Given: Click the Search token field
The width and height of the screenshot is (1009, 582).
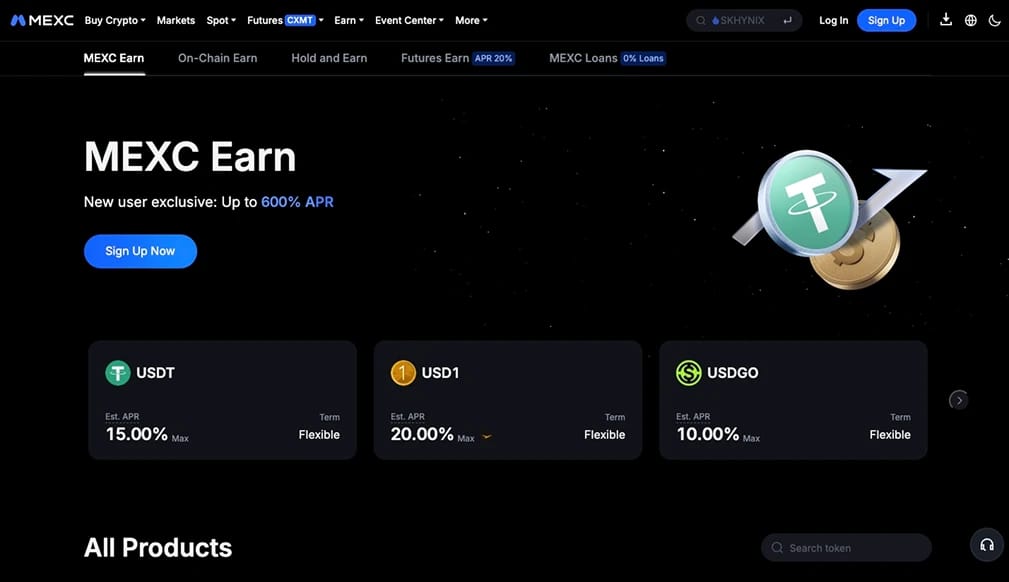Looking at the screenshot, I should pyautogui.click(x=846, y=548).
